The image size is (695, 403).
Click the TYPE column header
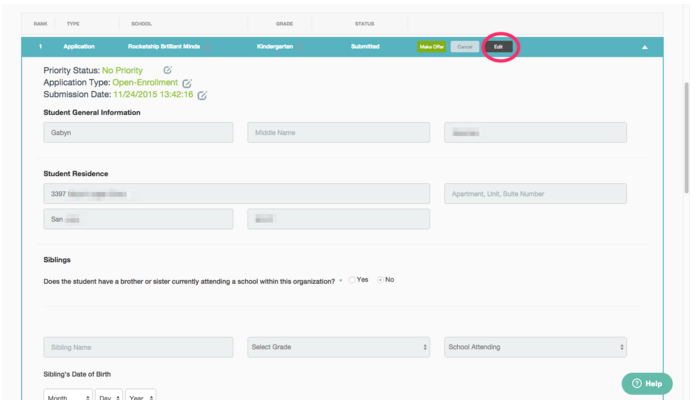73,24
